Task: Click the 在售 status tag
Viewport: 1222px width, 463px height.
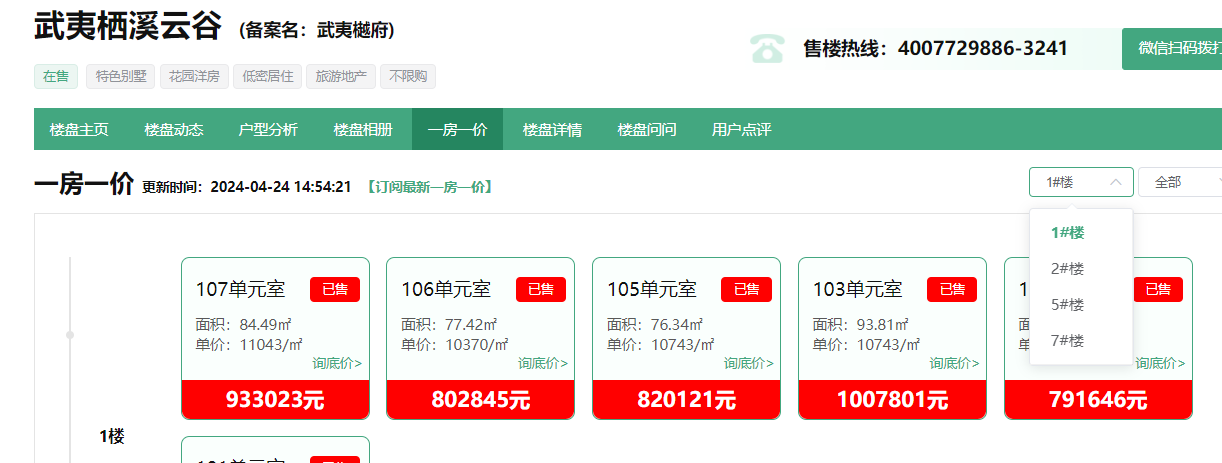Action: pos(56,77)
